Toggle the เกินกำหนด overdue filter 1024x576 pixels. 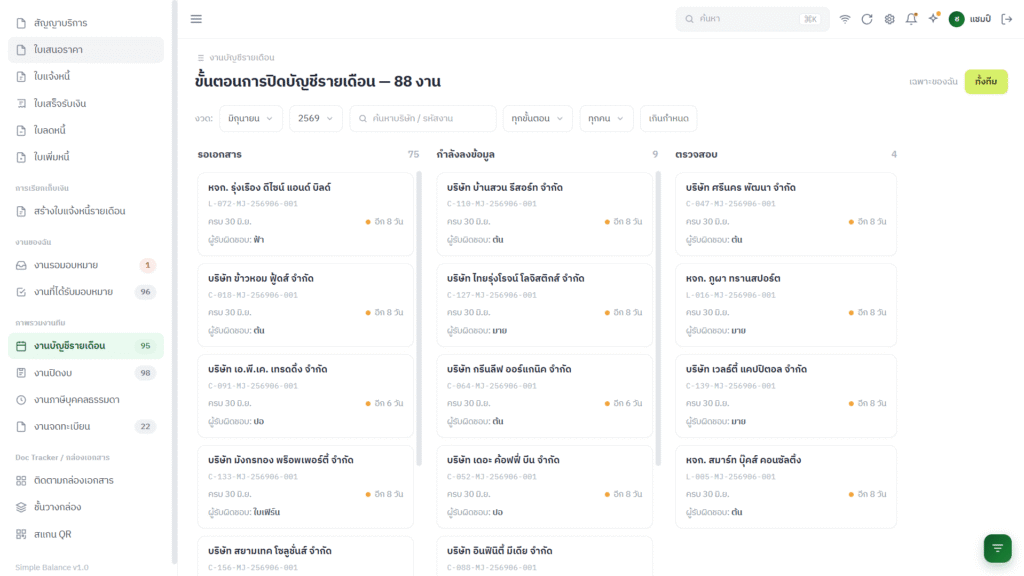coord(668,118)
